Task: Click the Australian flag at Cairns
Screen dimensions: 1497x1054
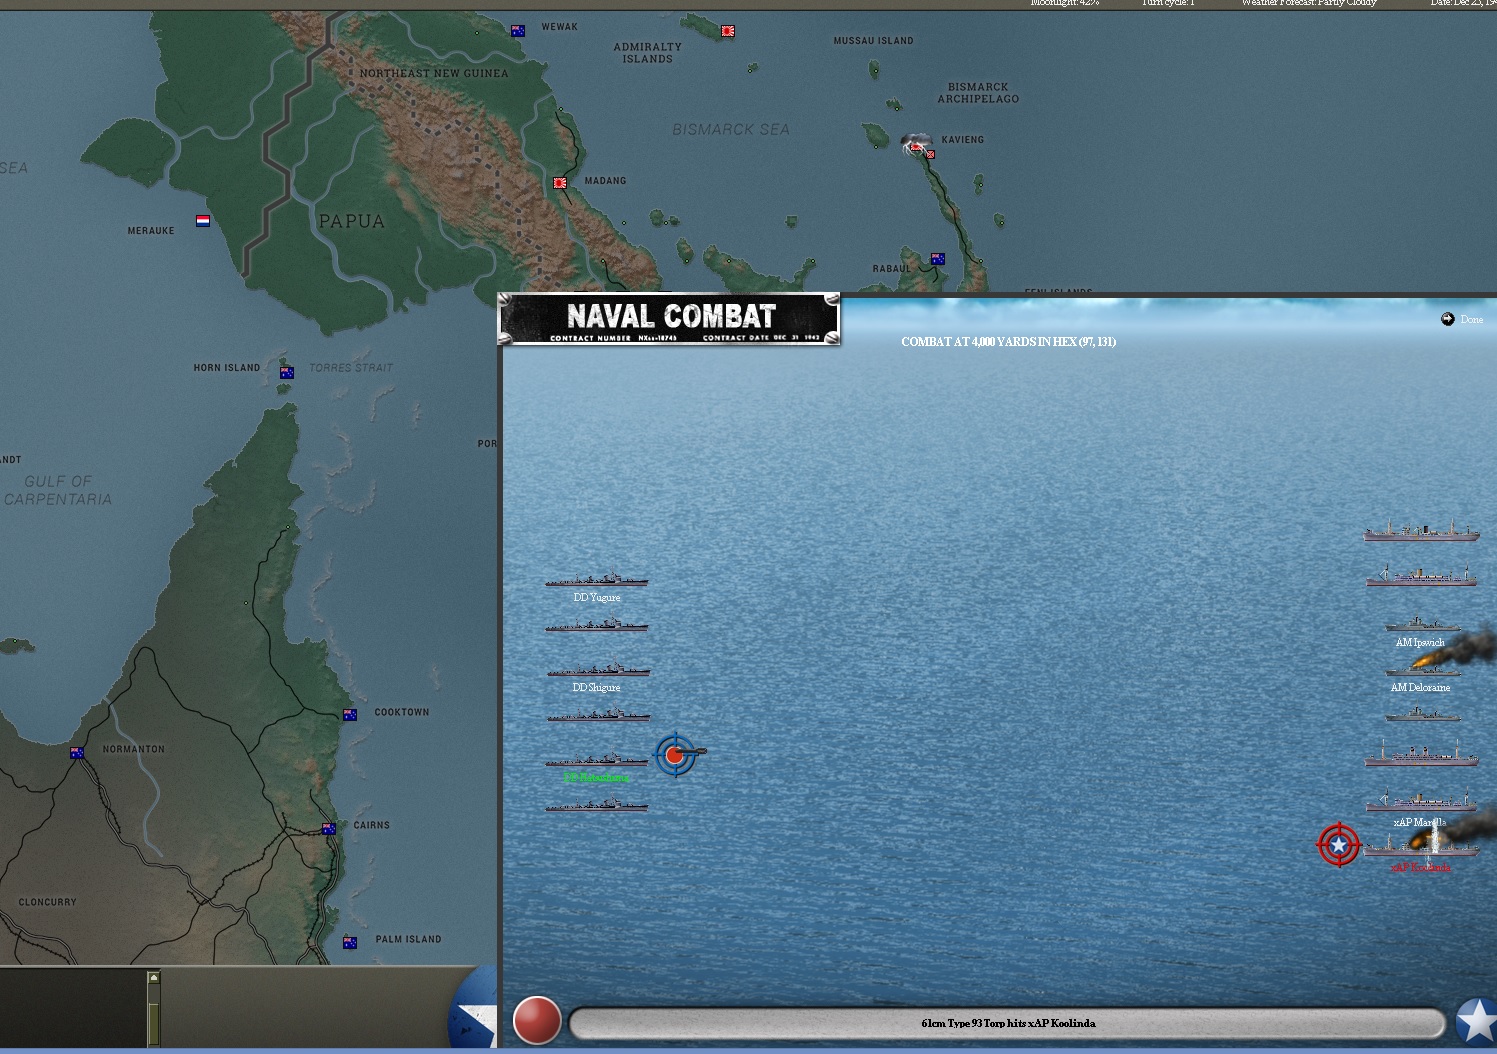Action: (x=328, y=828)
